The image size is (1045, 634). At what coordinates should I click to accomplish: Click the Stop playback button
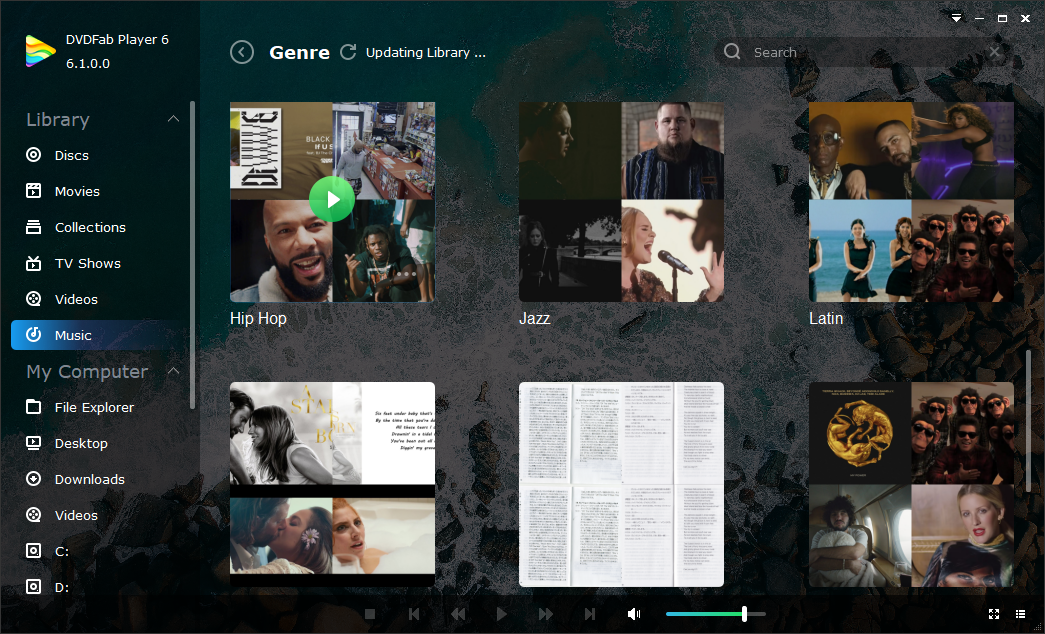pos(370,614)
